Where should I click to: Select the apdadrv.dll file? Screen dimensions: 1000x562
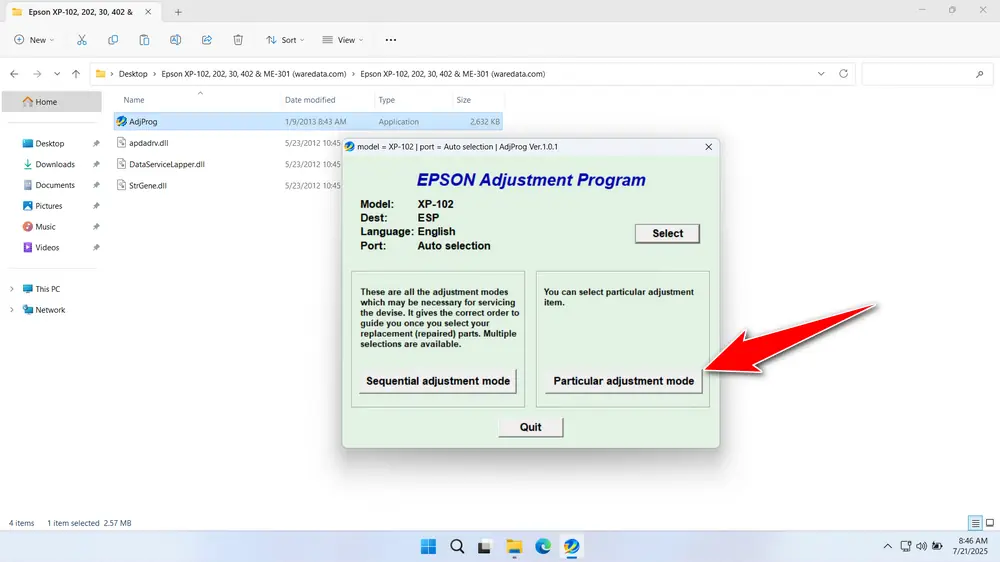point(149,143)
